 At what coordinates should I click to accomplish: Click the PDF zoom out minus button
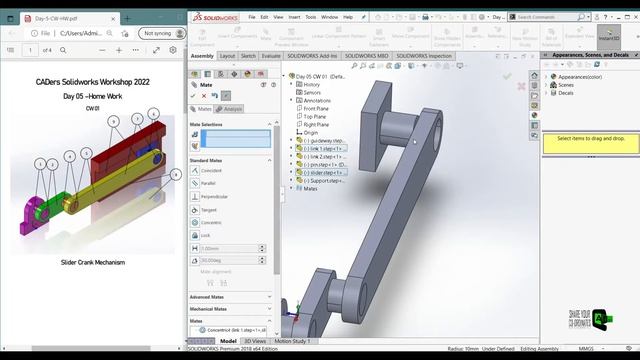point(102,50)
